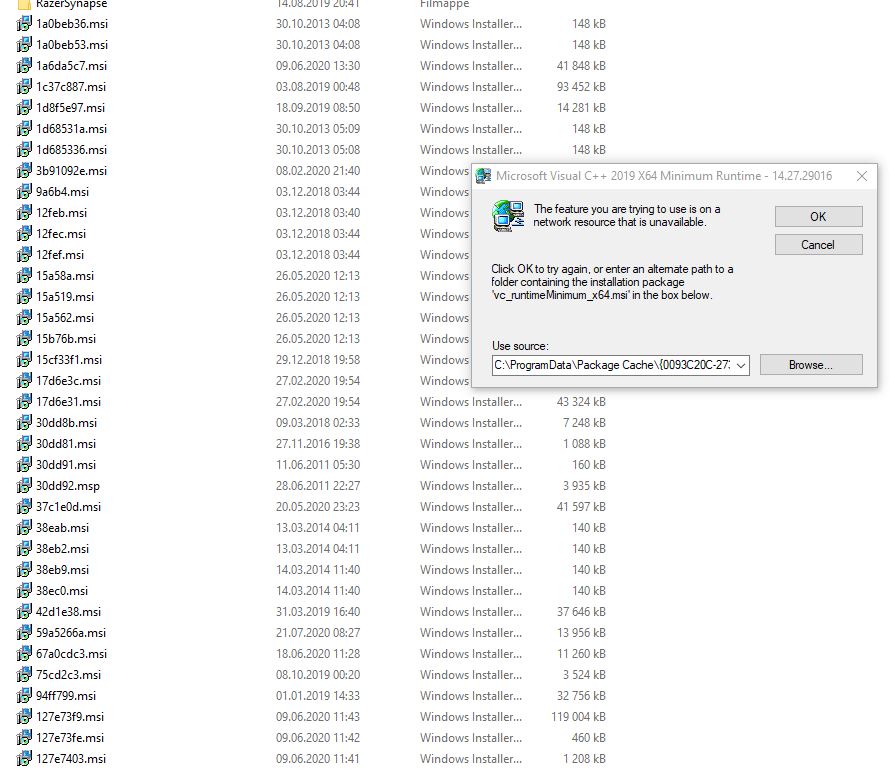
Task: Select the icon of 1a6da5c7.msi
Action: 24,66
